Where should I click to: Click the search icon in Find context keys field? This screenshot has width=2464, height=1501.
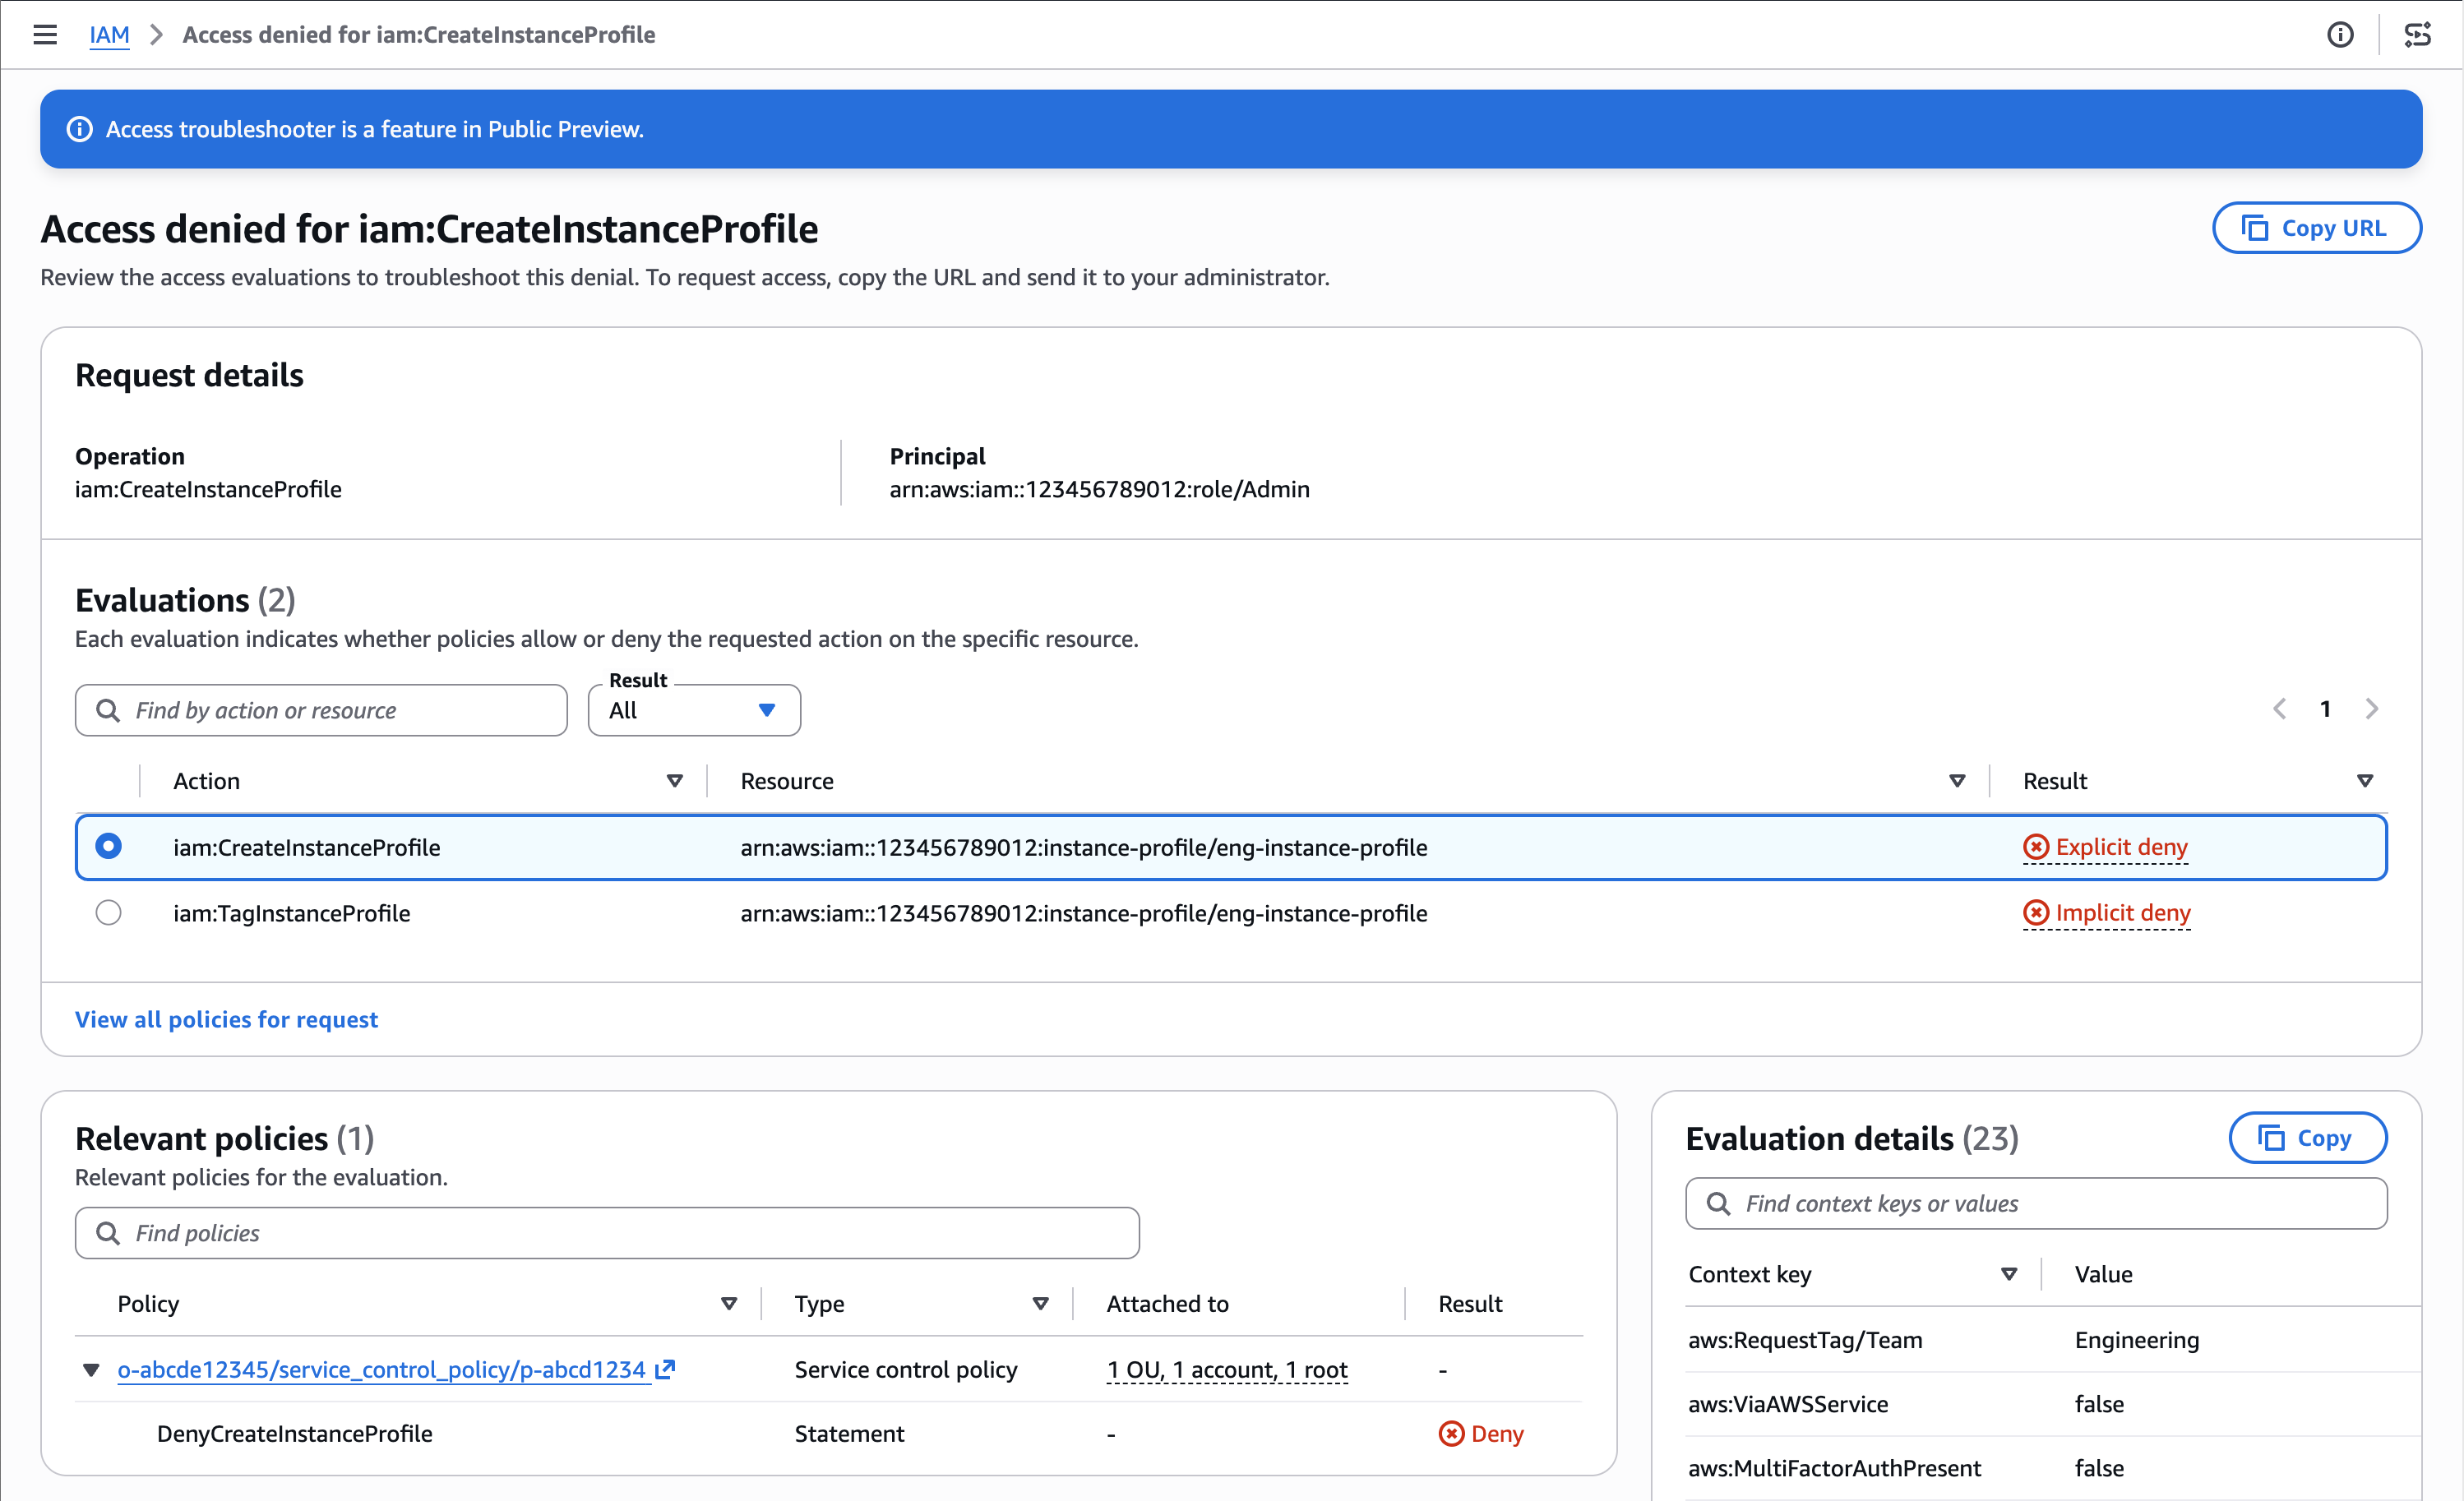pyautogui.click(x=1718, y=1203)
